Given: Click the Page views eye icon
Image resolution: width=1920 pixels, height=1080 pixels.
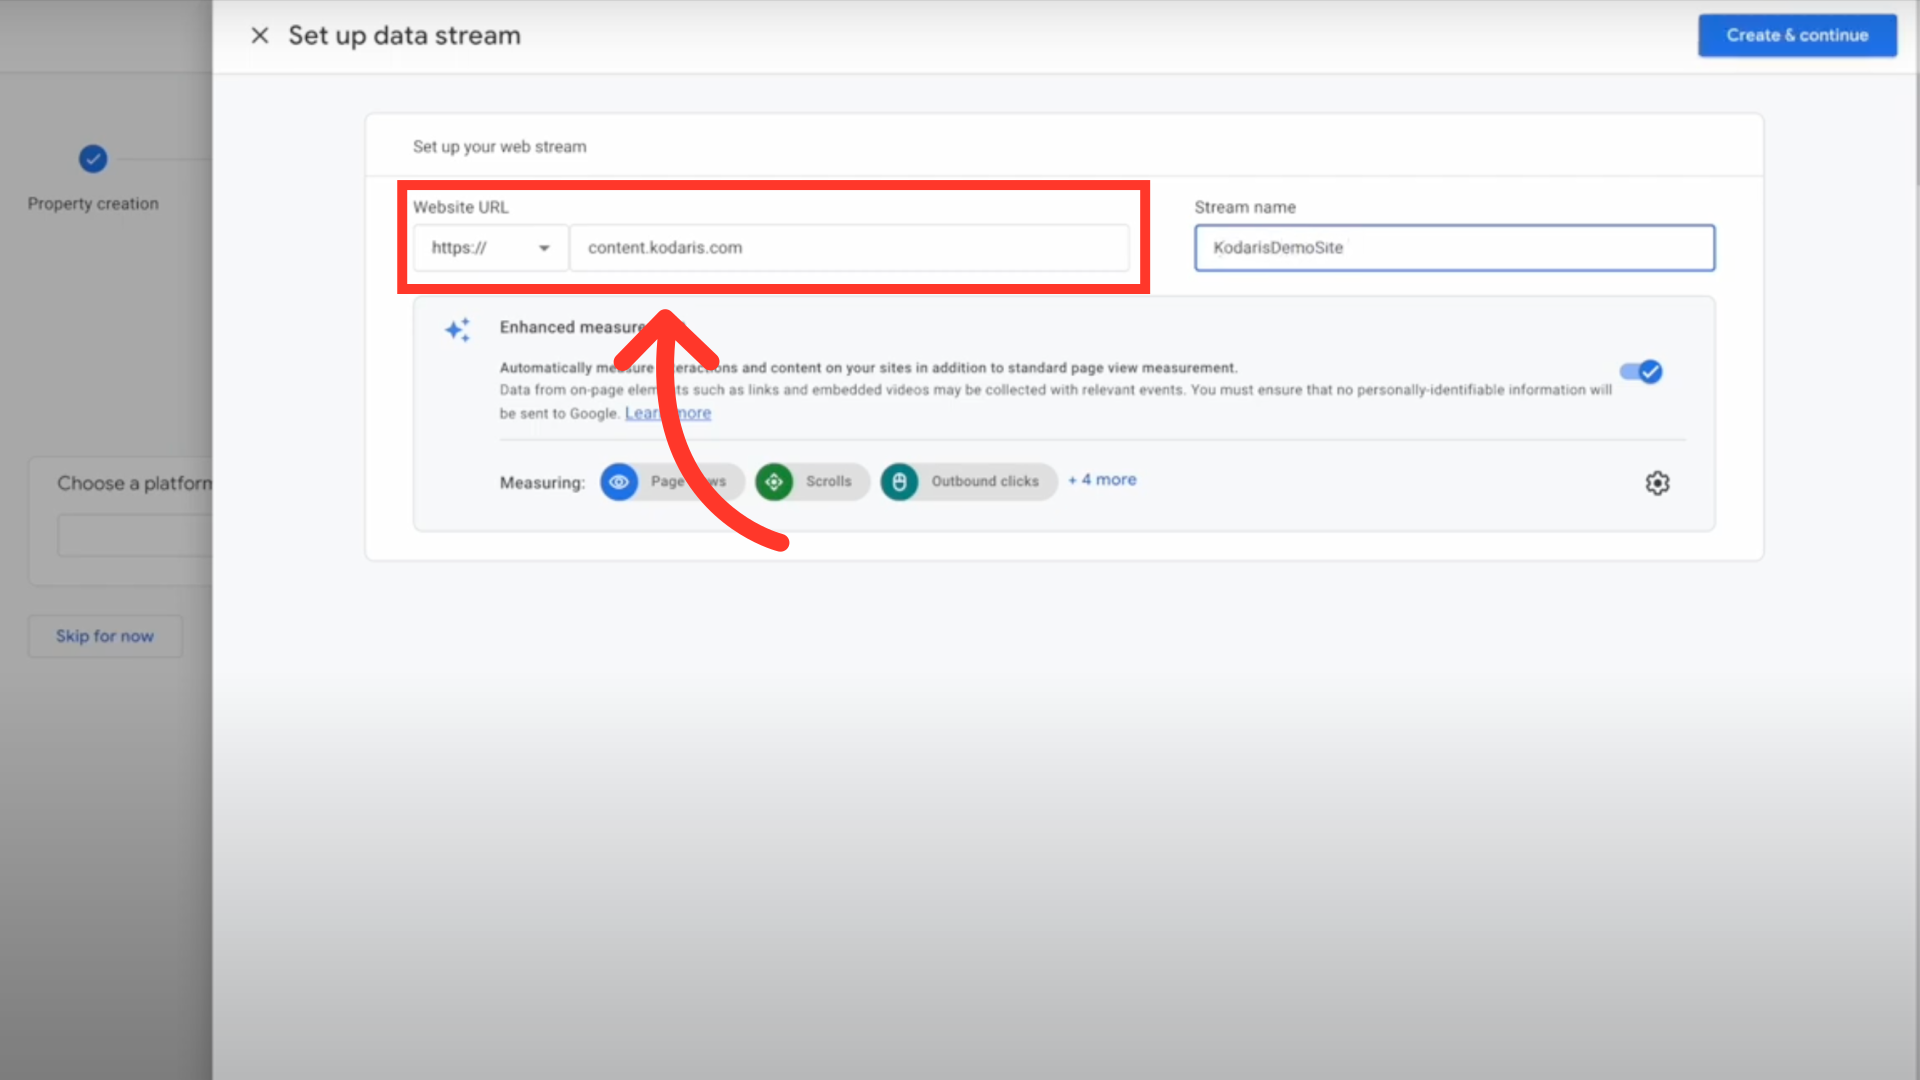Looking at the screenshot, I should click(619, 482).
